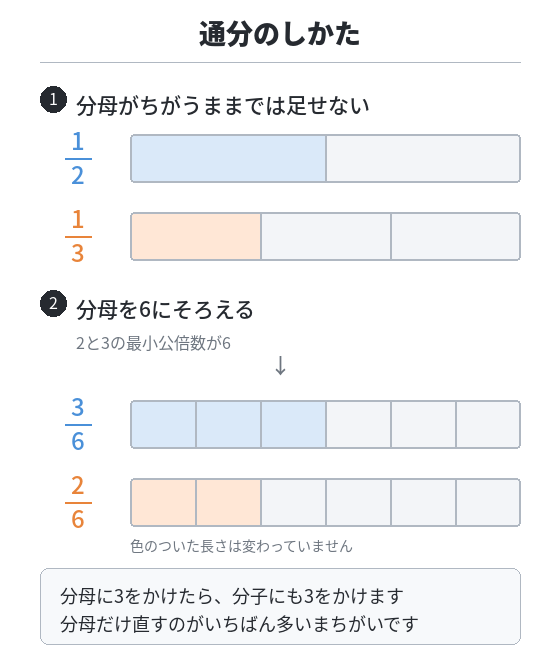
Task: Click the shaded blue half of 1/2 bar
Action: coord(228,159)
